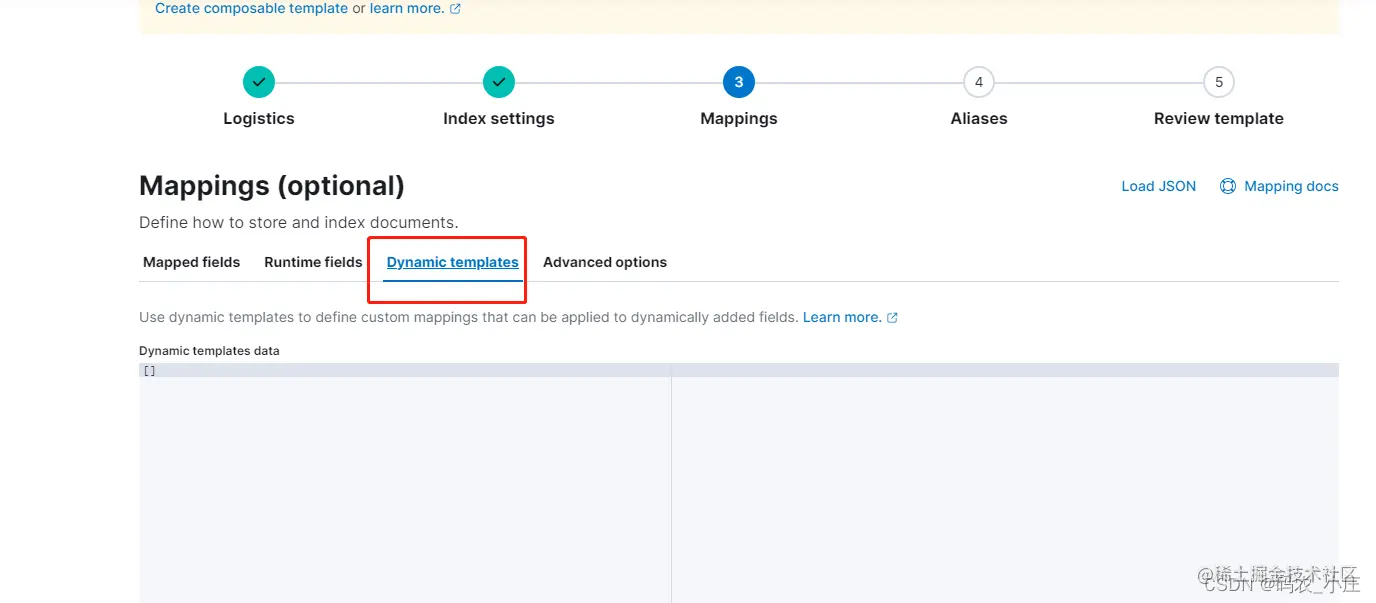Click the Dynamic templates data label

point(209,351)
